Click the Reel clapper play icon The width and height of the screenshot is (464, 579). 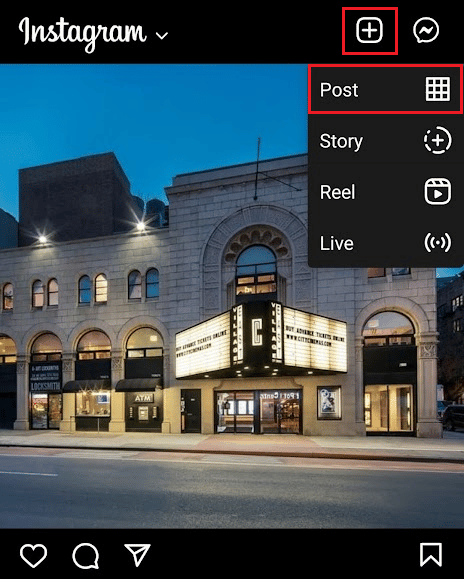(x=438, y=191)
